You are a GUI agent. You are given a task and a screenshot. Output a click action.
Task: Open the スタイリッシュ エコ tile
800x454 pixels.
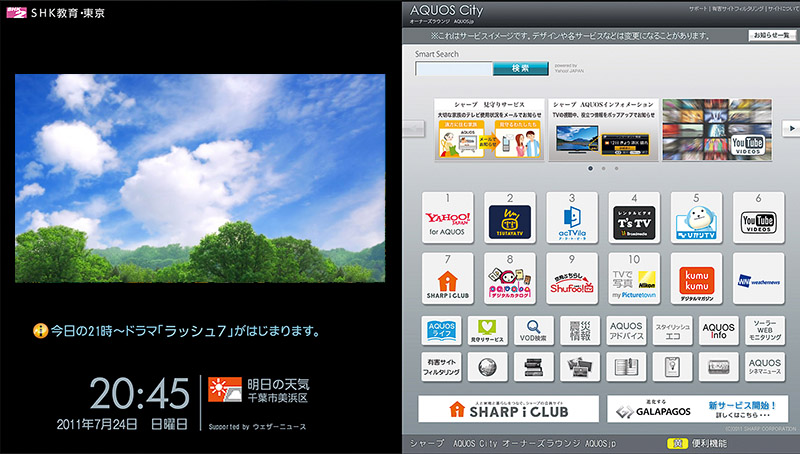[672, 331]
